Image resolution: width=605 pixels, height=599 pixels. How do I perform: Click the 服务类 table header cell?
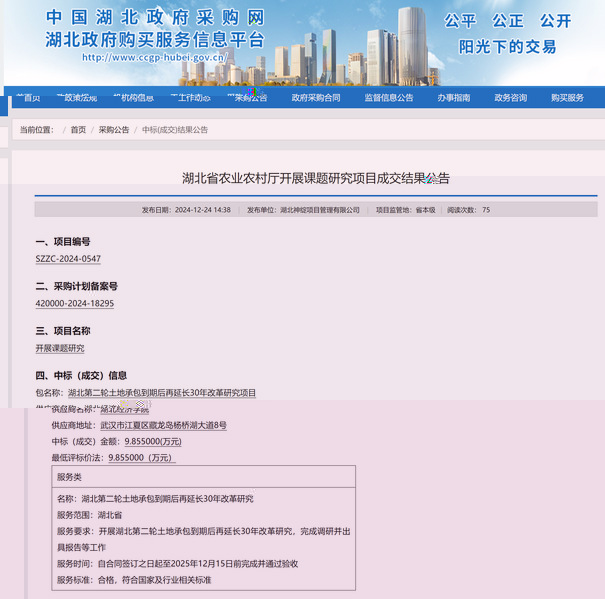tap(203, 477)
